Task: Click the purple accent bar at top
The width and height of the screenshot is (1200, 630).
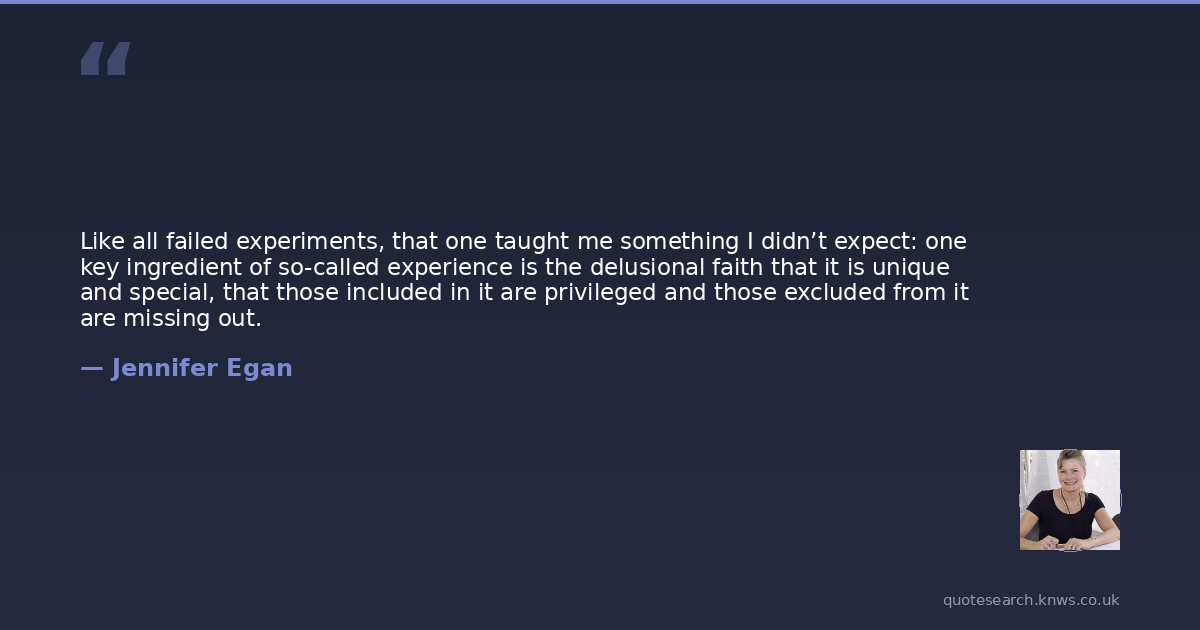Action: (x=600, y=2)
